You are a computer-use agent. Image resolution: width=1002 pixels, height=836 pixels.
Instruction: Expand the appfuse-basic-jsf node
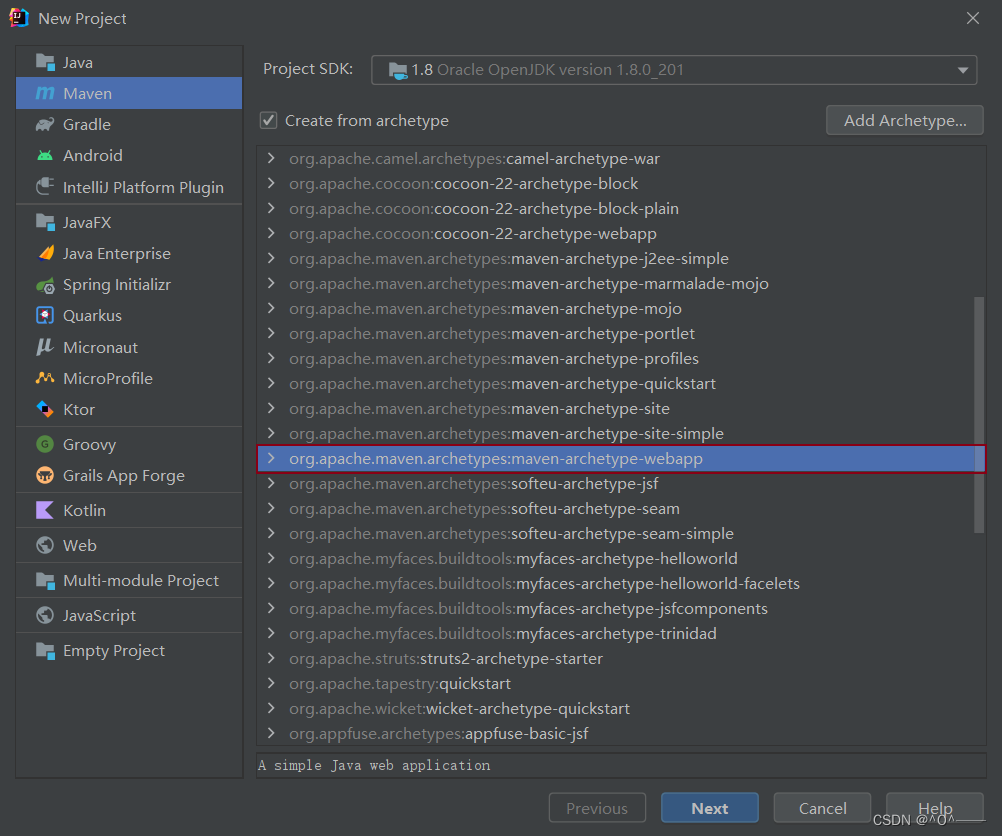pyautogui.click(x=271, y=733)
